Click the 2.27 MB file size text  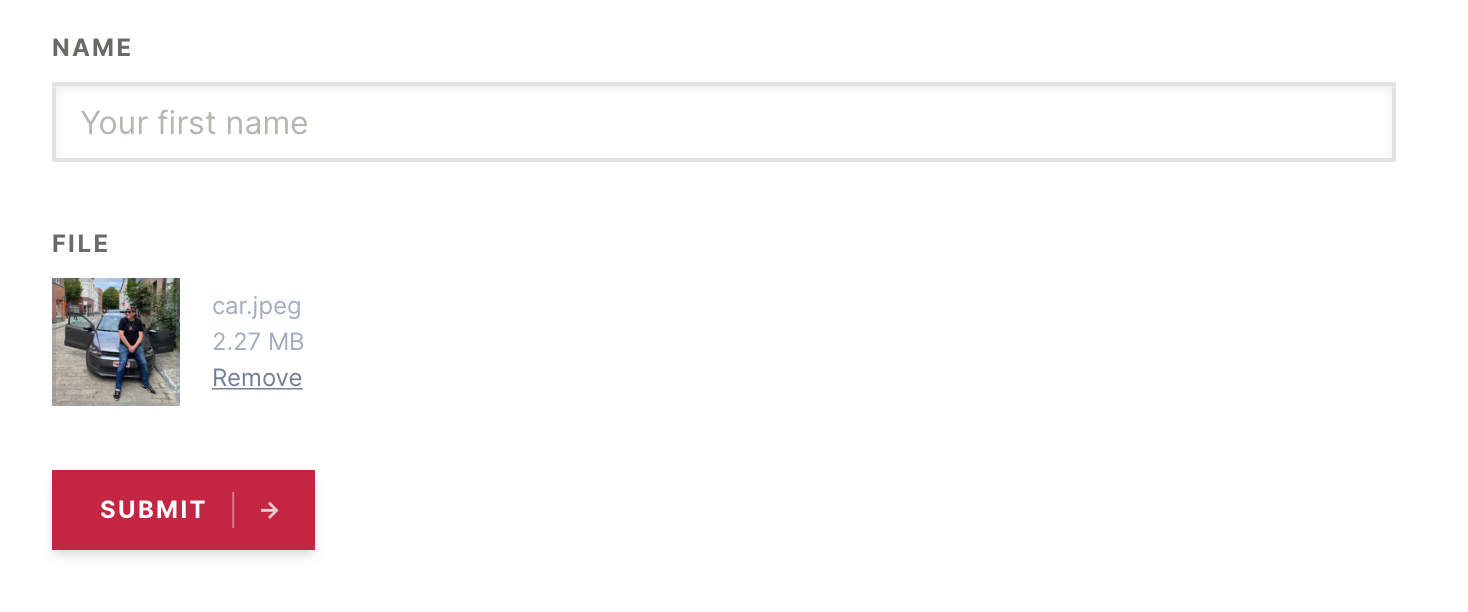[258, 342]
